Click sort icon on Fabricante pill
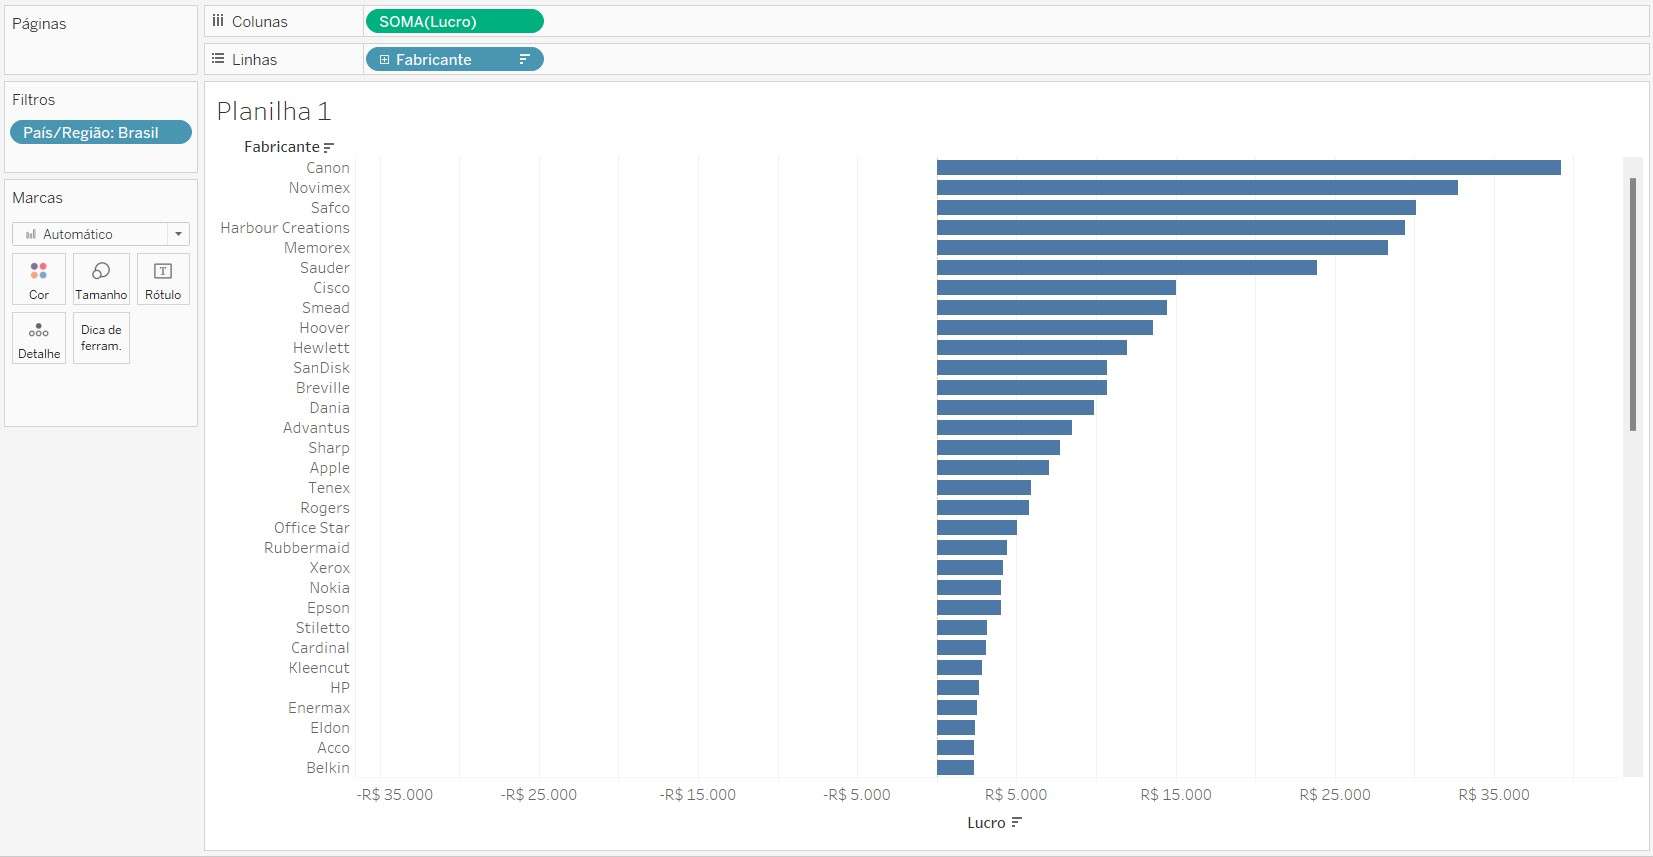The width and height of the screenshot is (1653, 857). (524, 59)
